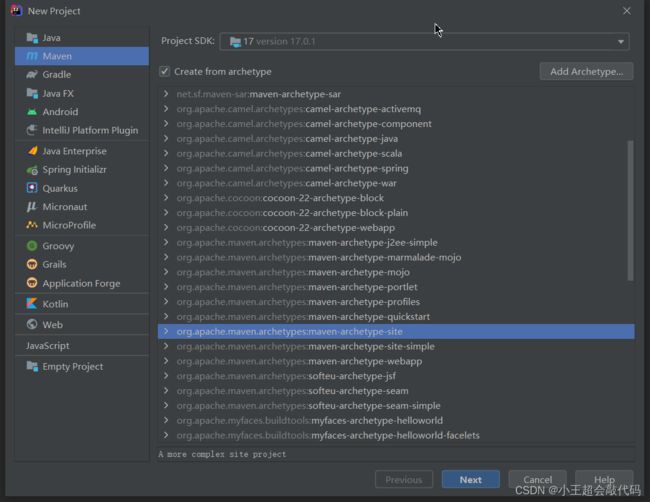Click the Empty Project folder icon
This screenshot has width=650, height=502.
click(x=32, y=366)
